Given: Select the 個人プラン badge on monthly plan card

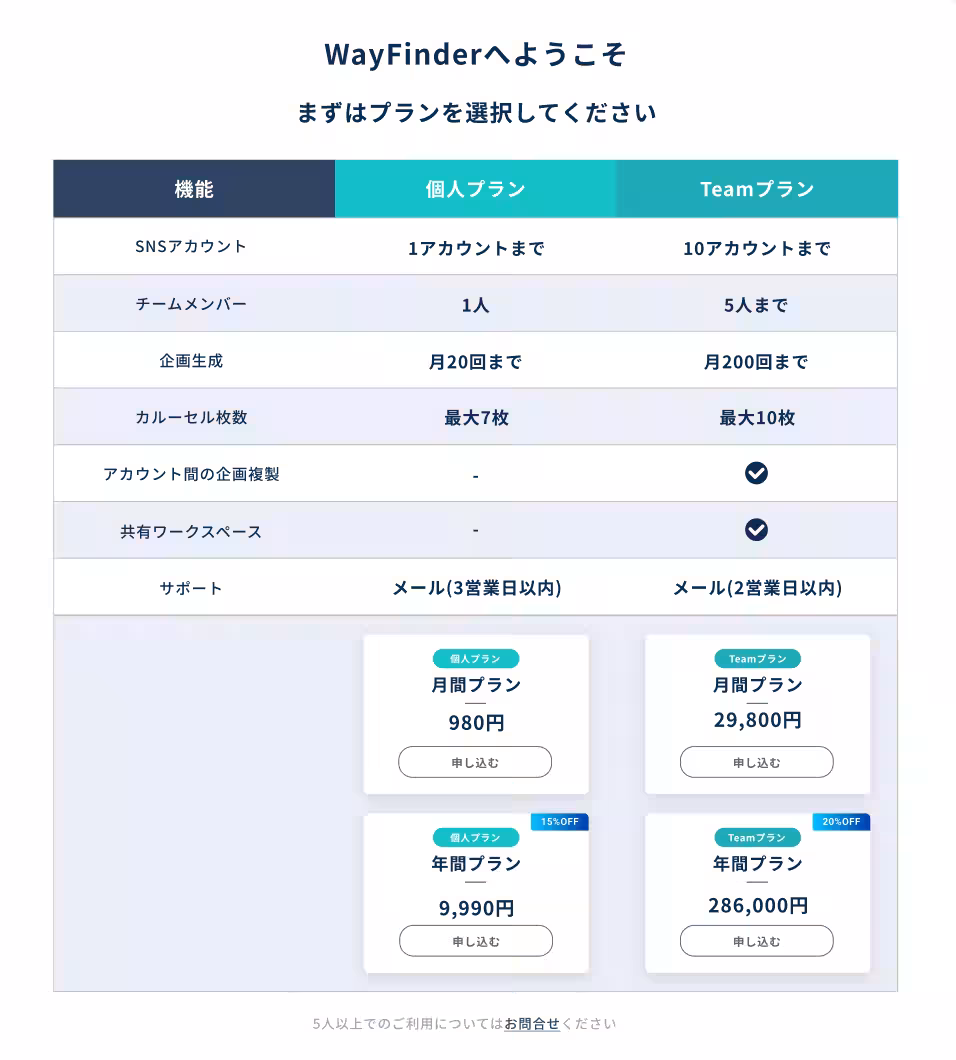Looking at the screenshot, I should point(475,658).
